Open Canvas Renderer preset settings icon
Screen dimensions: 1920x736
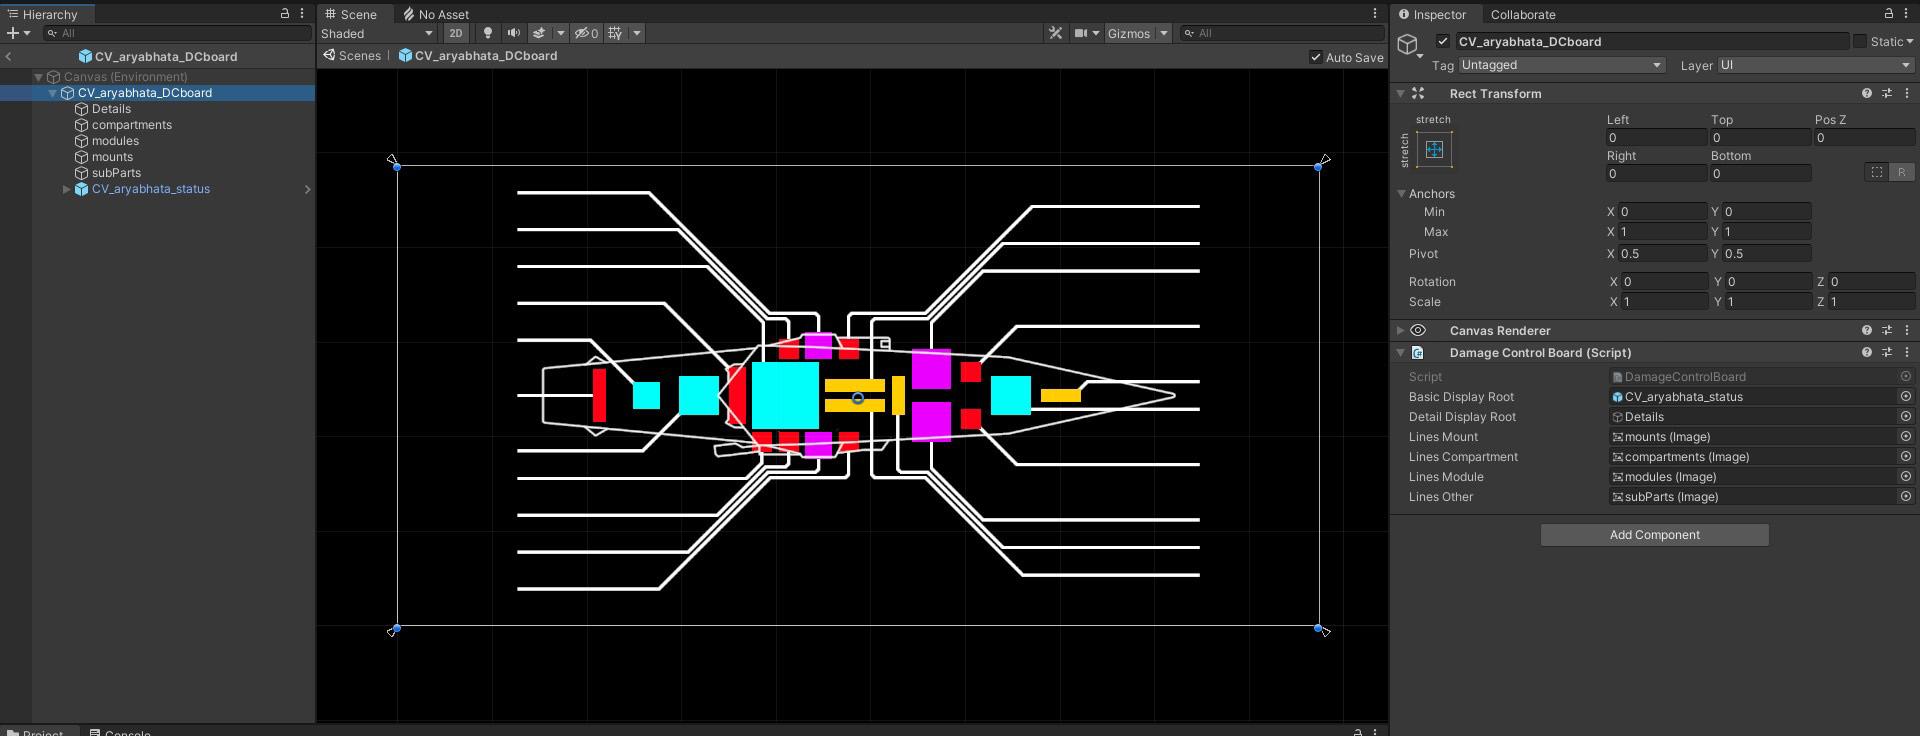pos(1887,330)
